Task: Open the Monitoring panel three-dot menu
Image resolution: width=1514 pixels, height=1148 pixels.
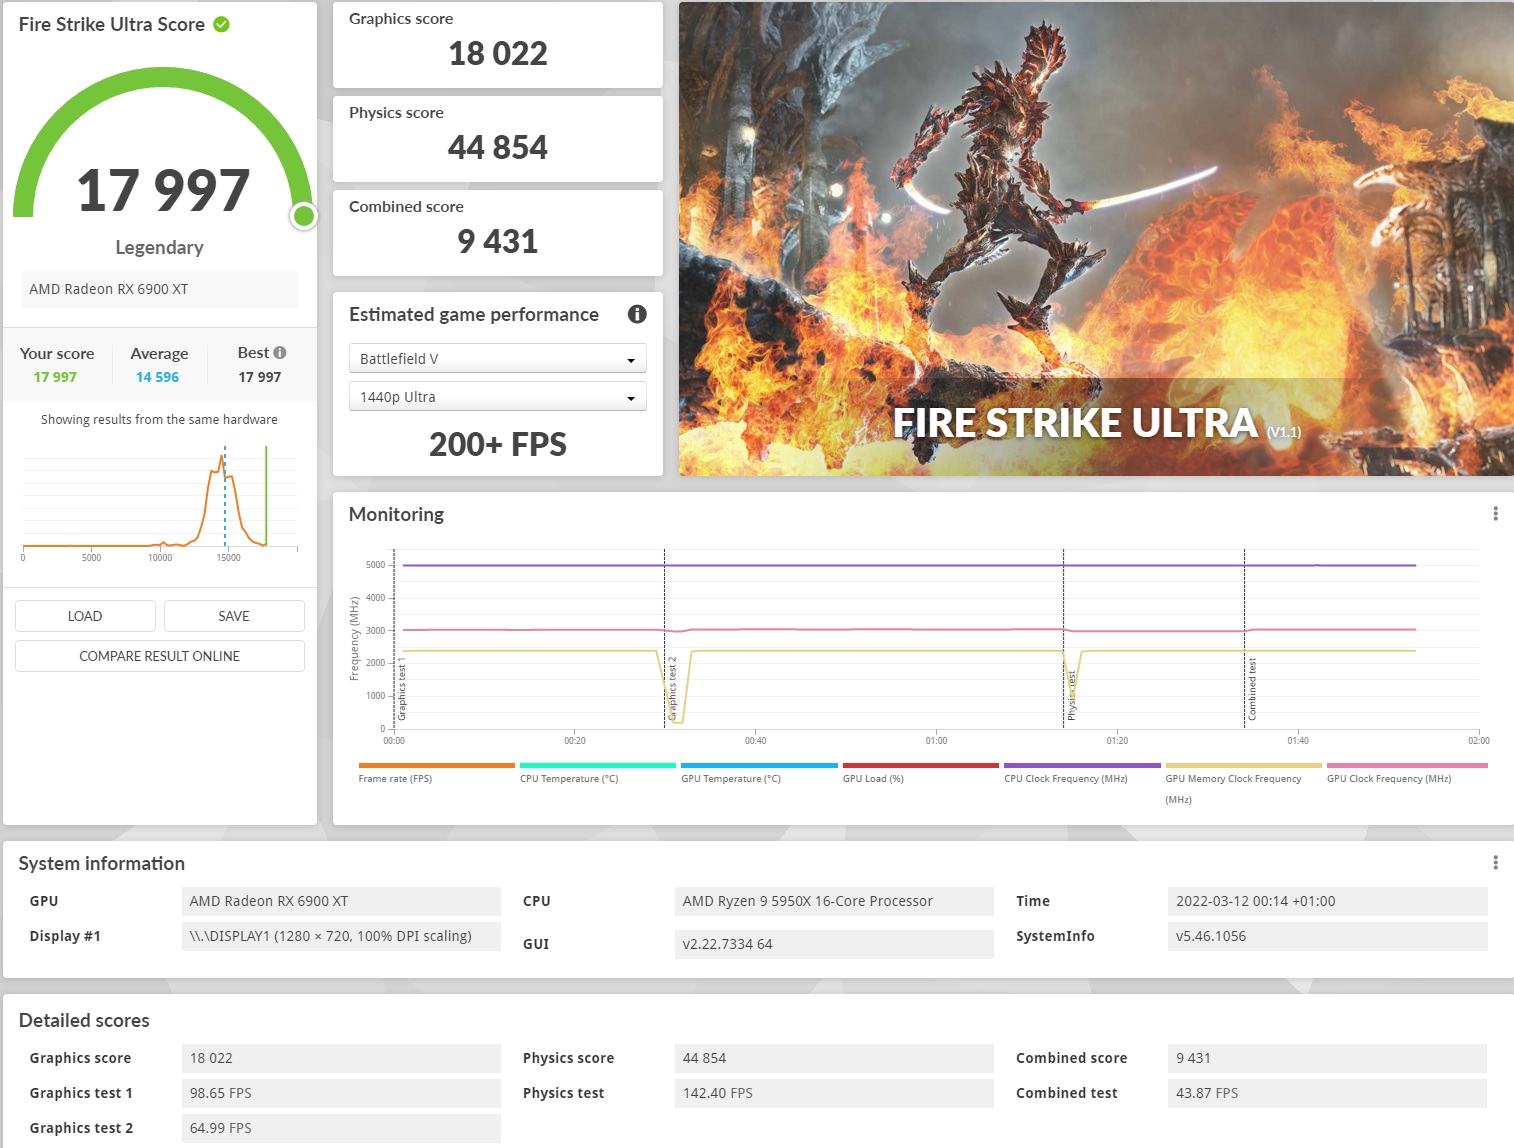Action: coord(1495,514)
